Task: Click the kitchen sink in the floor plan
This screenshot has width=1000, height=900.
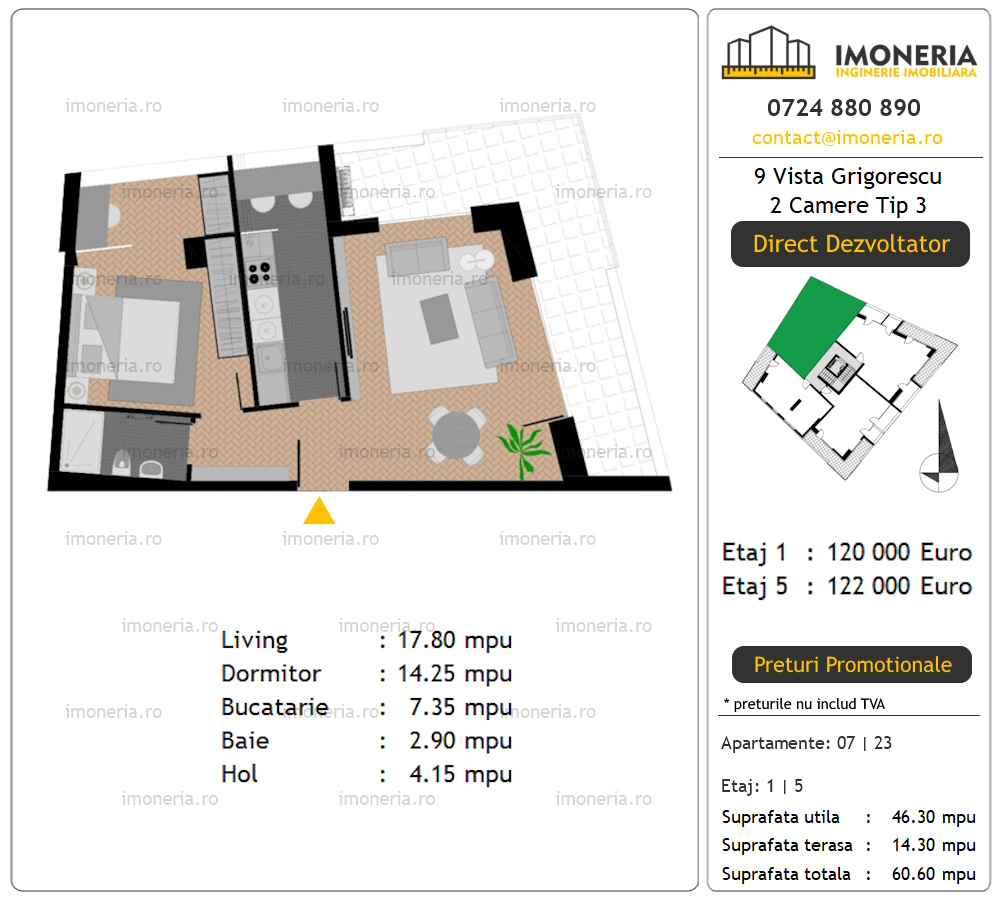Action: (x=271, y=358)
